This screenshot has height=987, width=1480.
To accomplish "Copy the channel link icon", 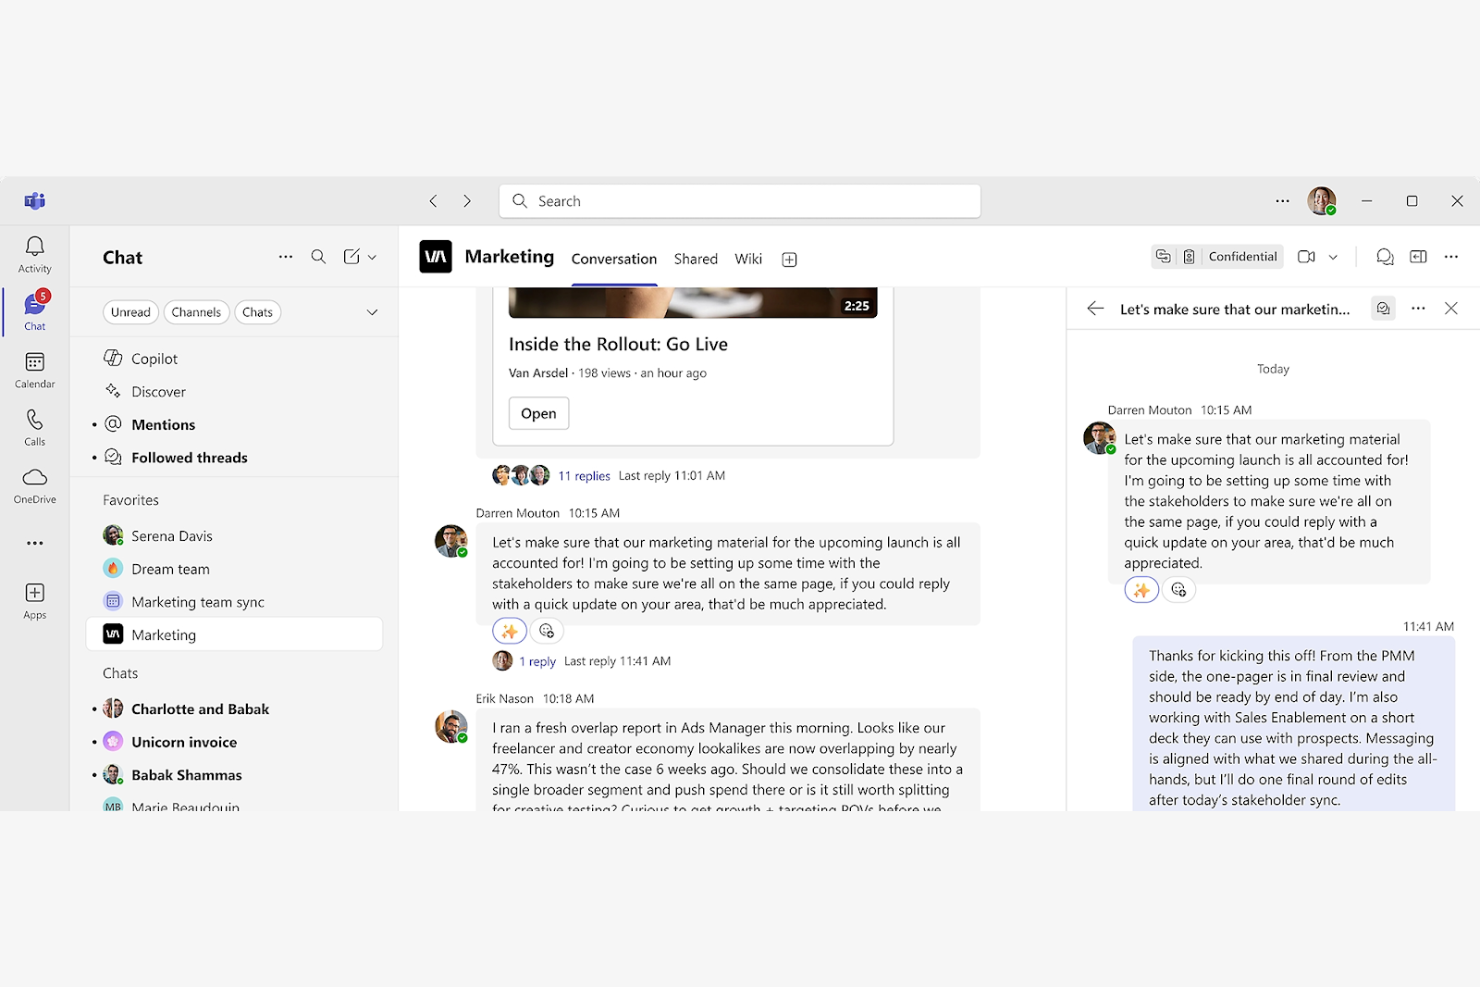I will (x=1163, y=256).
